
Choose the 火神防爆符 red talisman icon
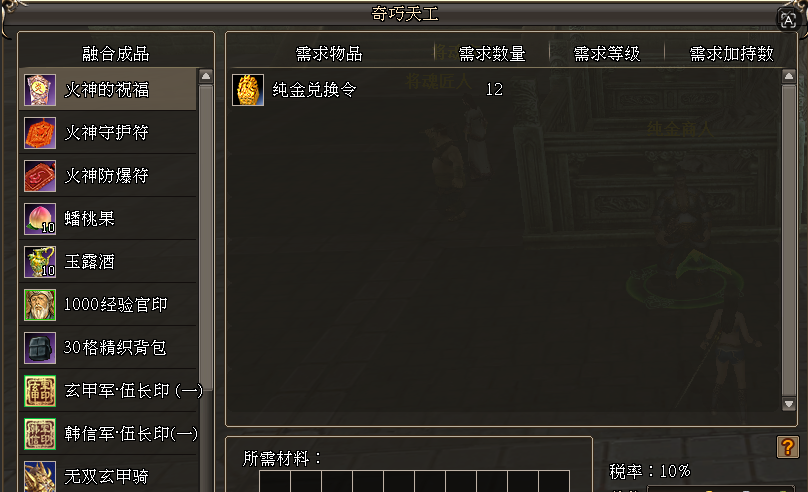point(40,176)
